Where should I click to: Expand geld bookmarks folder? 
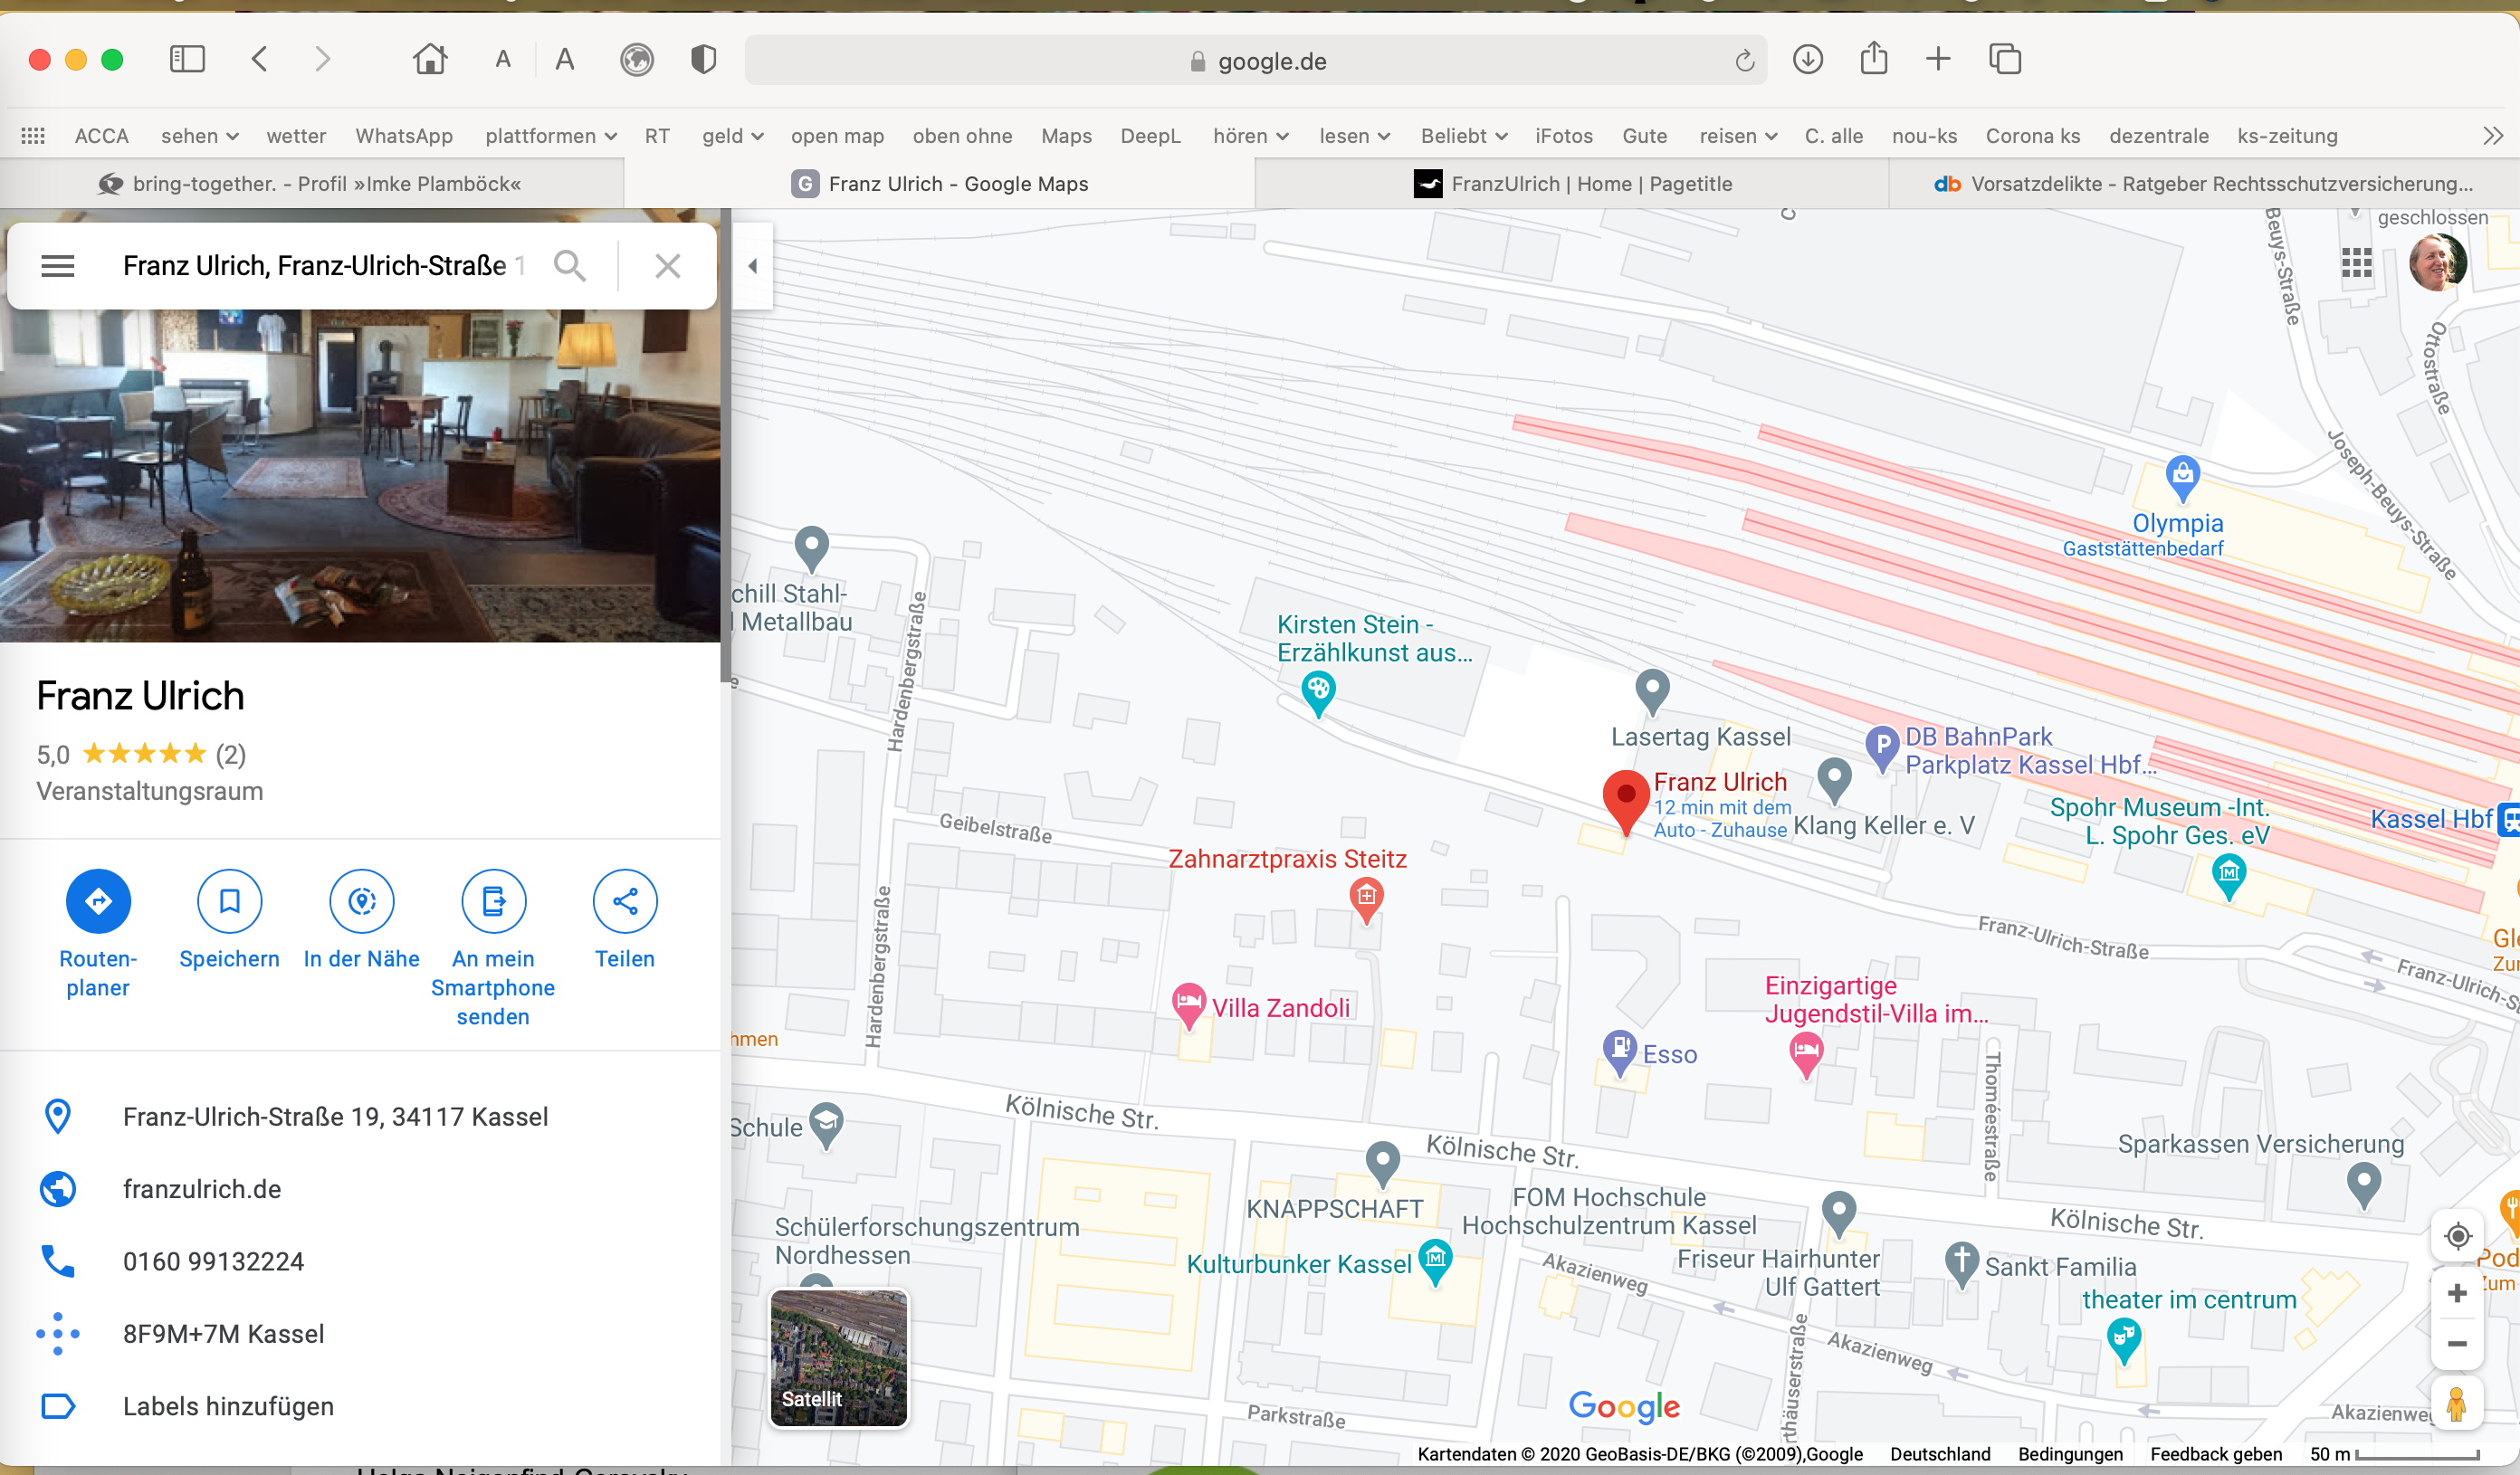click(x=733, y=136)
